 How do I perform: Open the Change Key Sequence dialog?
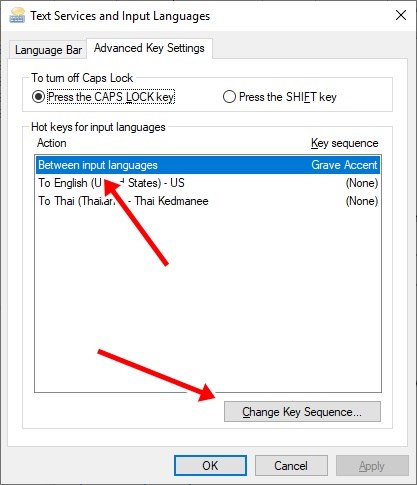click(x=302, y=412)
